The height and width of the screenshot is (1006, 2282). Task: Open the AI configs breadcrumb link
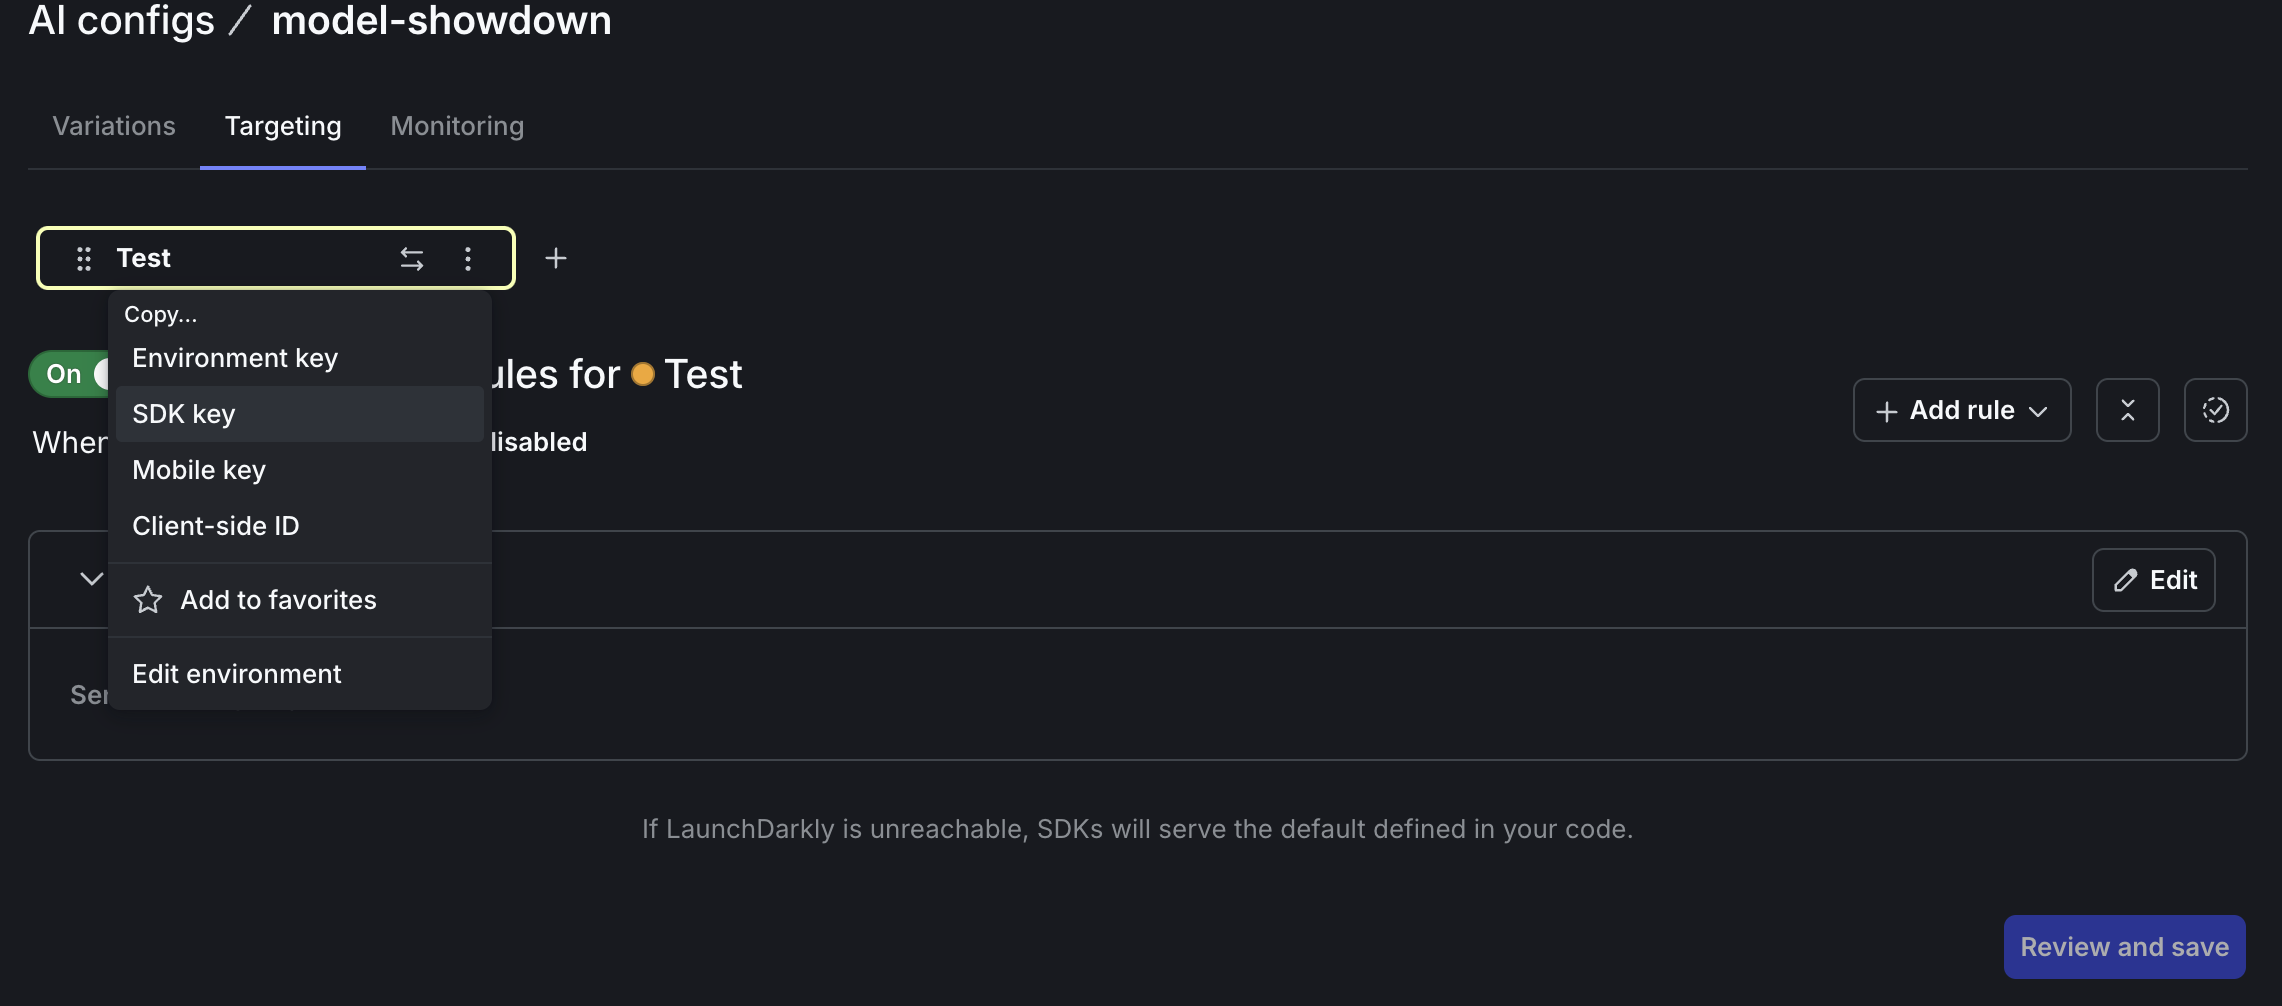click(120, 21)
